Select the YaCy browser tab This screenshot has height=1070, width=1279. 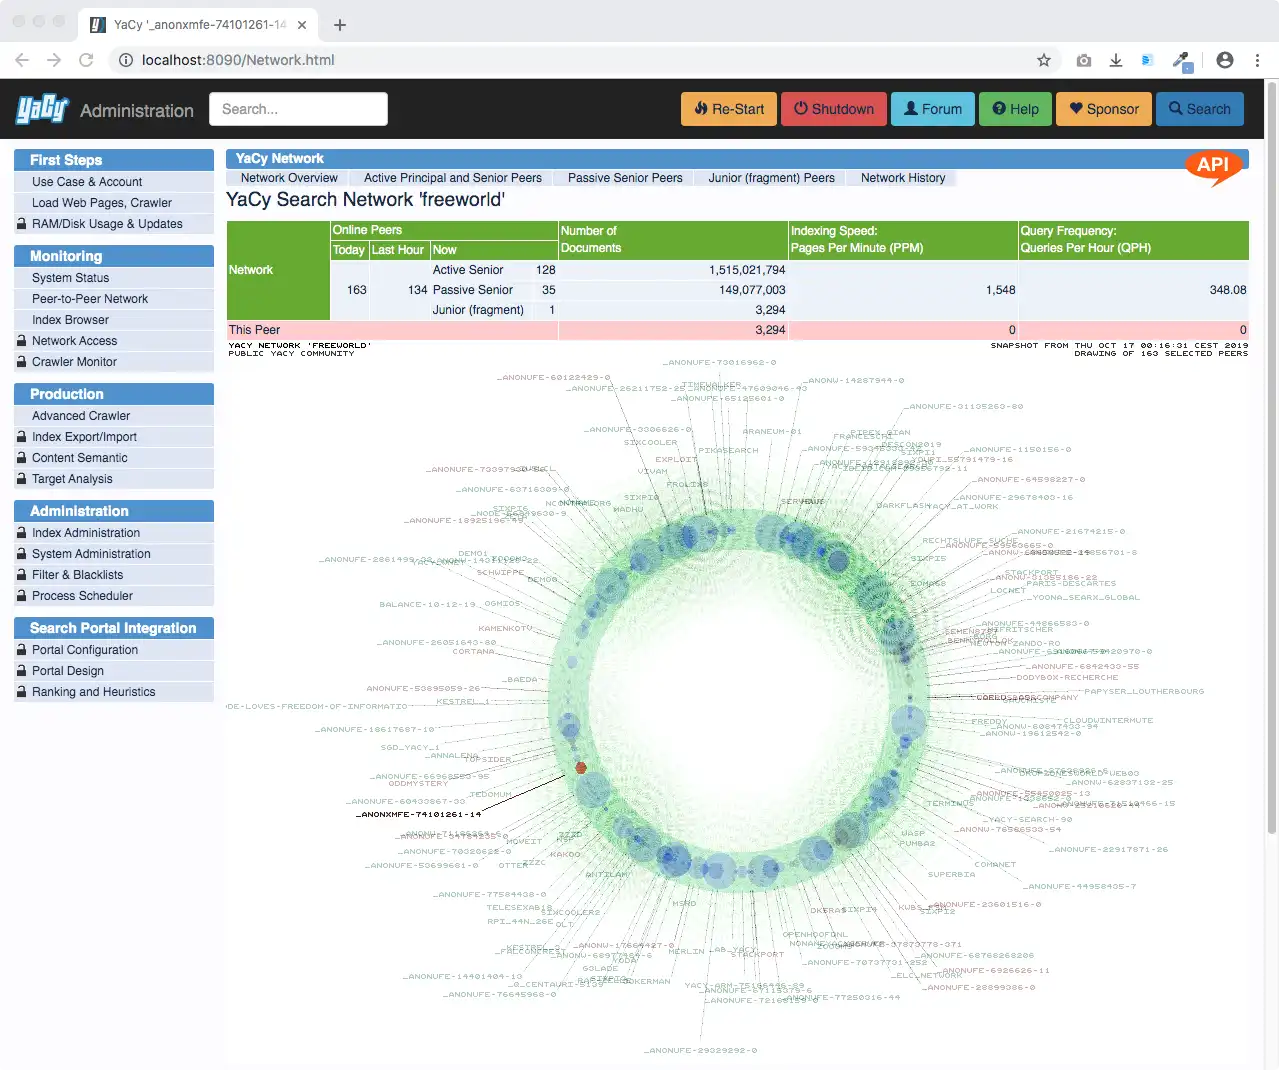click(x=198, y=25)
